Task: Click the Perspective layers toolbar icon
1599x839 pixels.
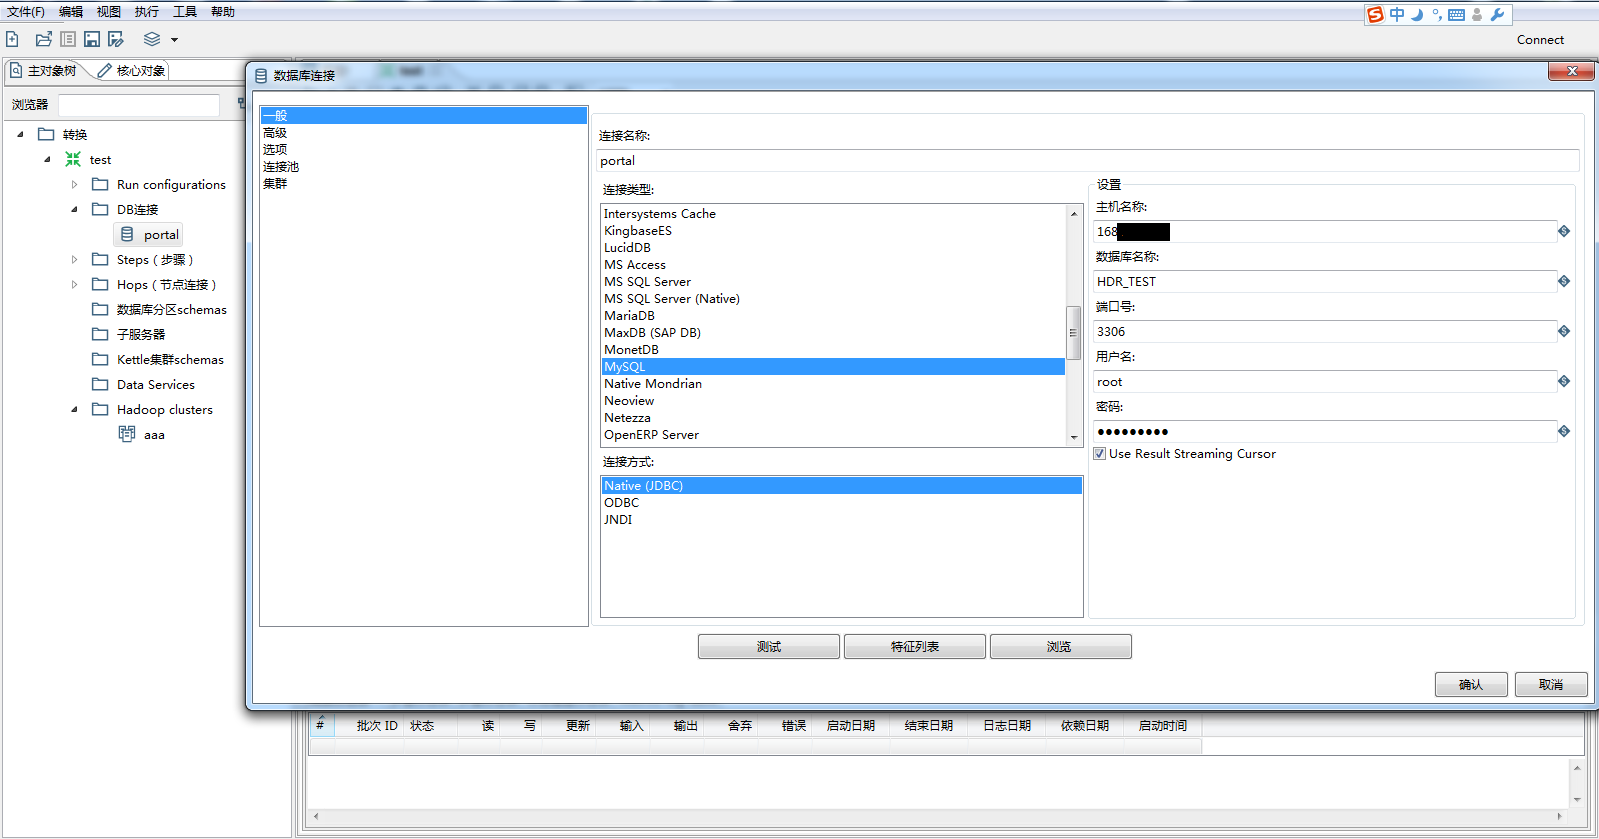Action: (x=152, y=39)
